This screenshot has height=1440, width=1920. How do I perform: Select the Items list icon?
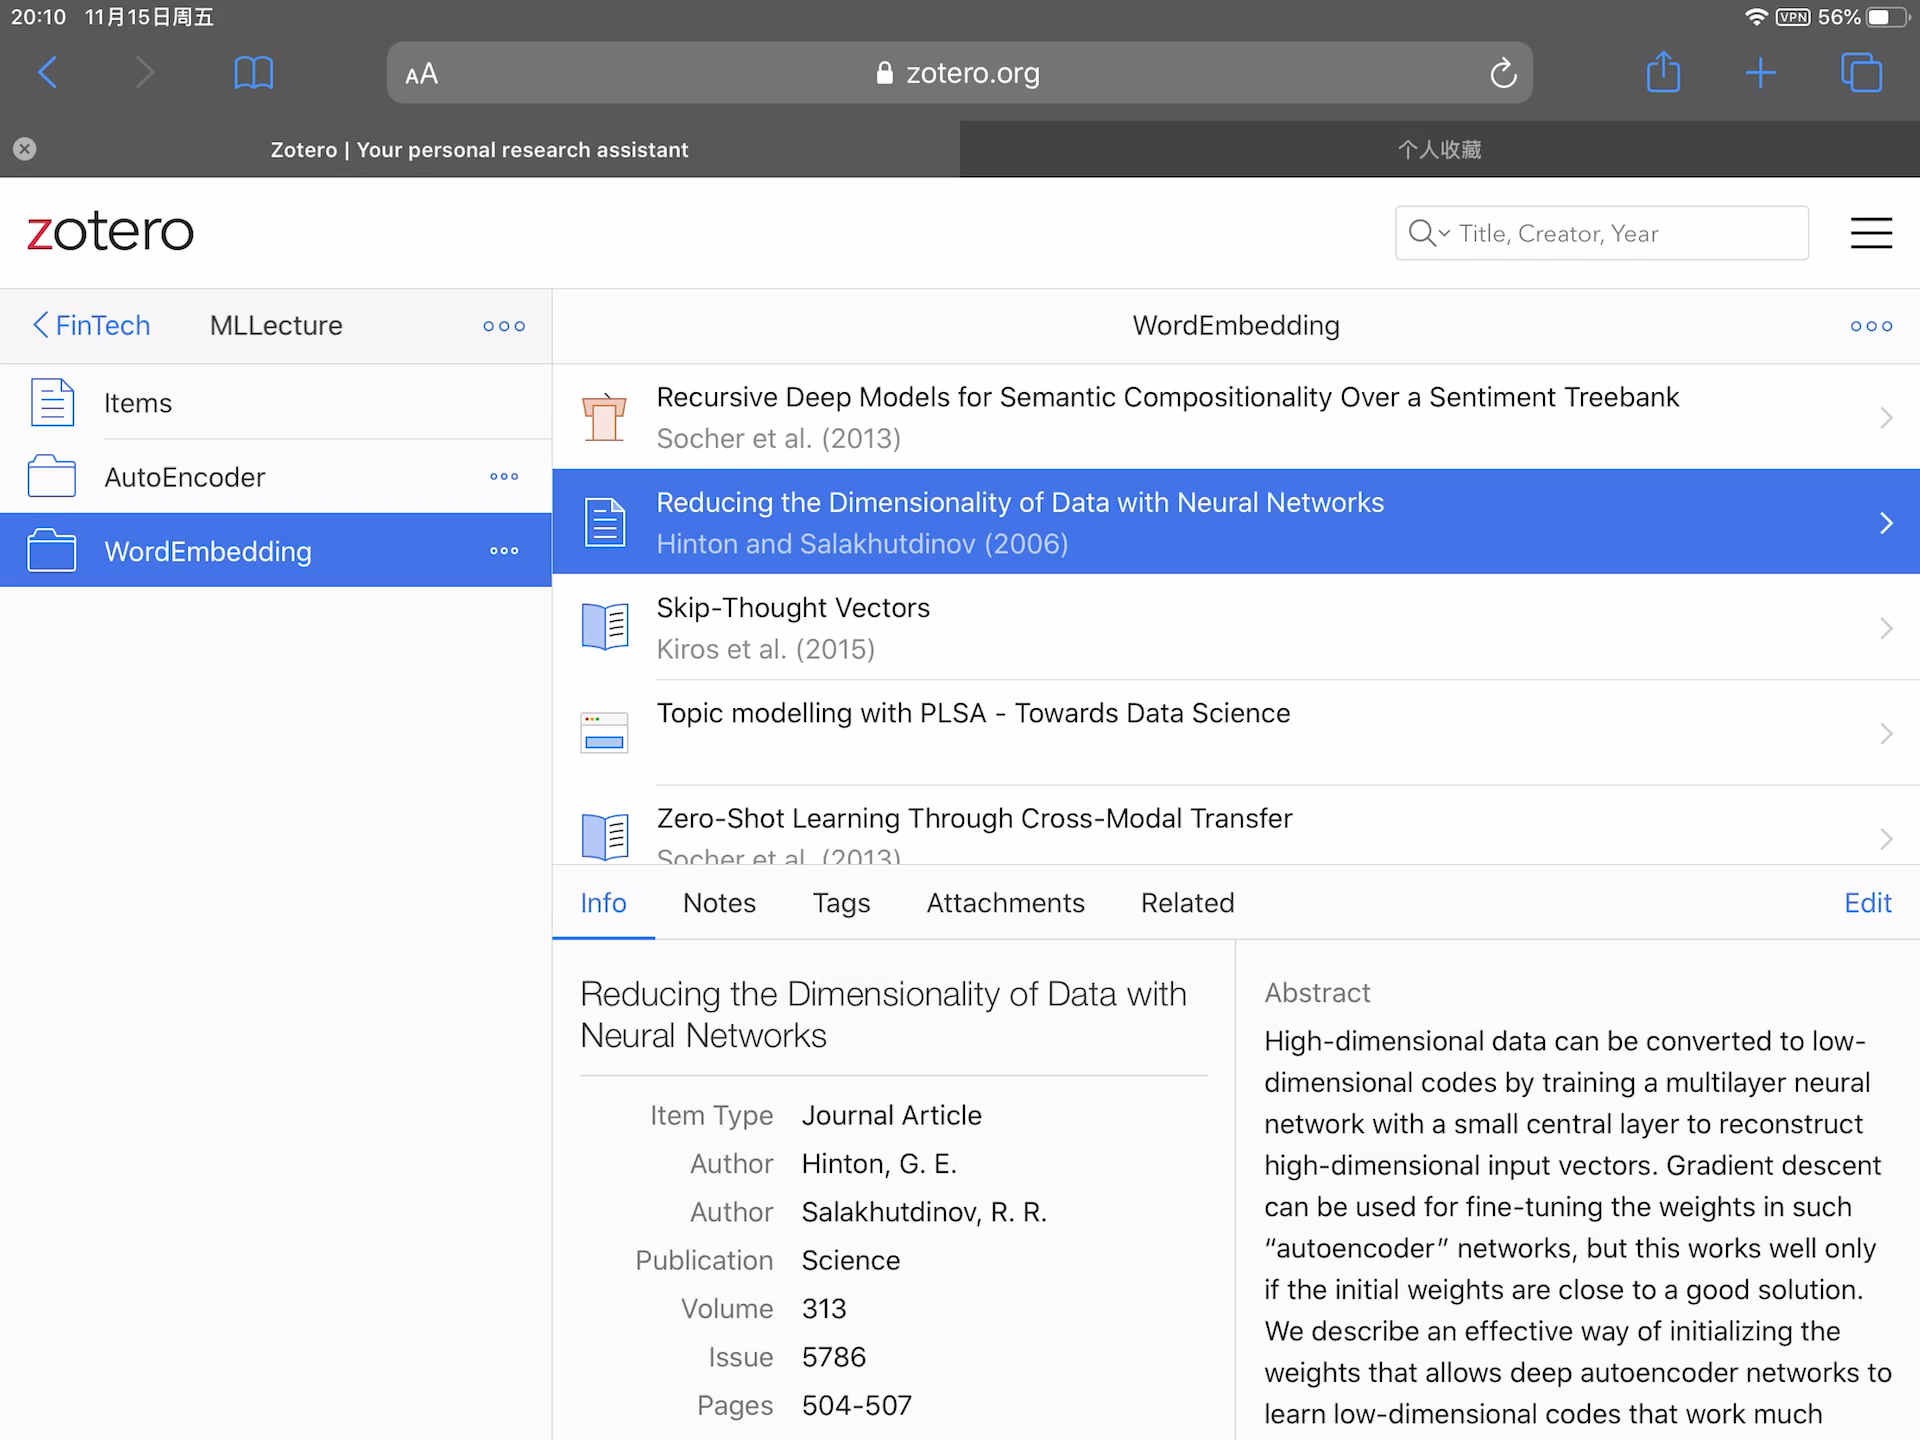(x=51, y=402)
